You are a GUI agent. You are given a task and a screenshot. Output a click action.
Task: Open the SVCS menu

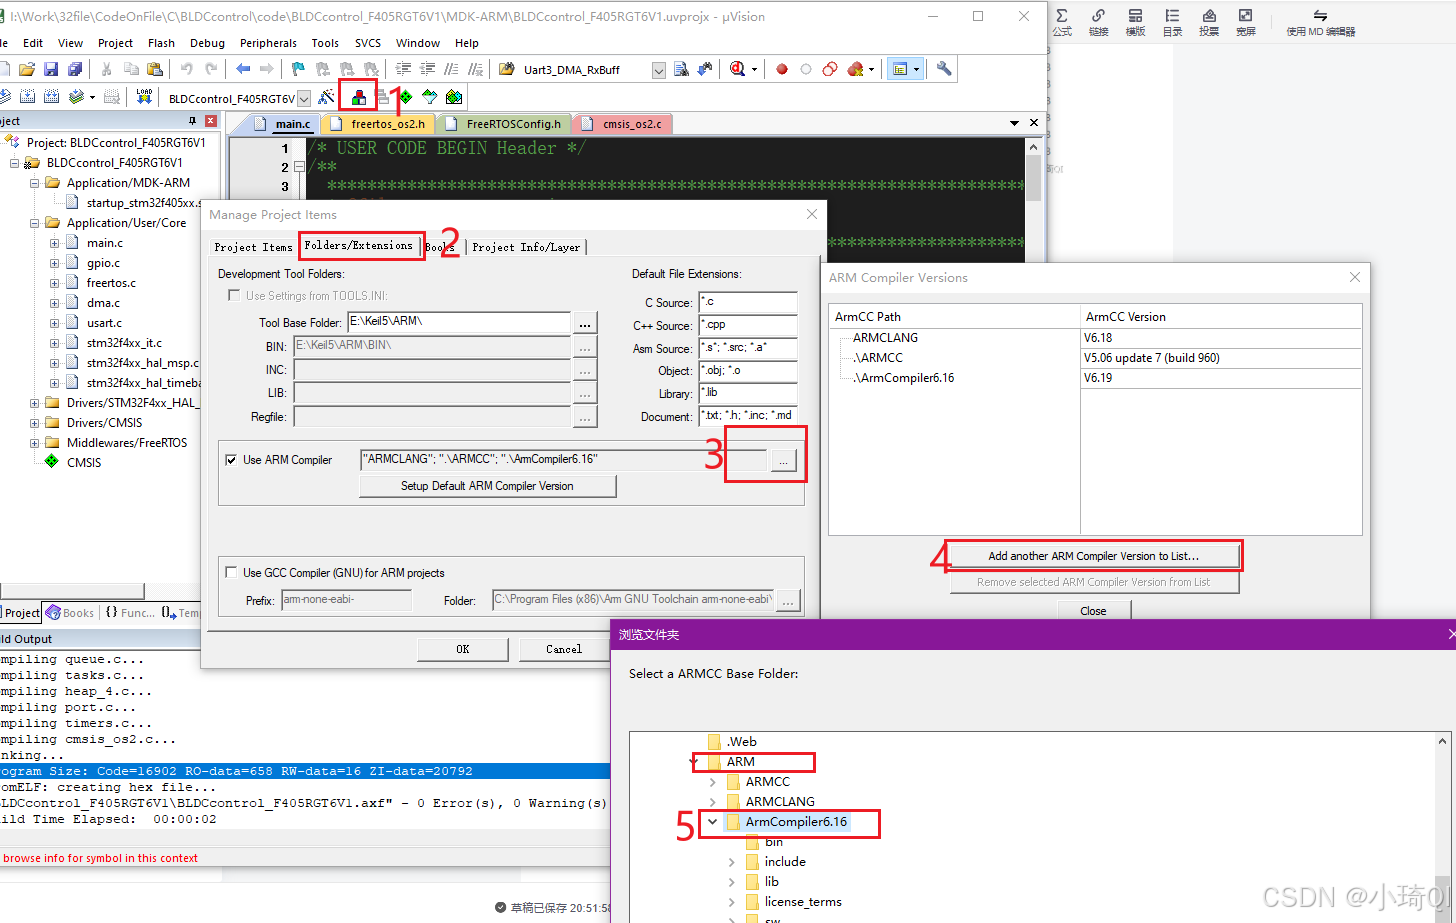[368, 43]
